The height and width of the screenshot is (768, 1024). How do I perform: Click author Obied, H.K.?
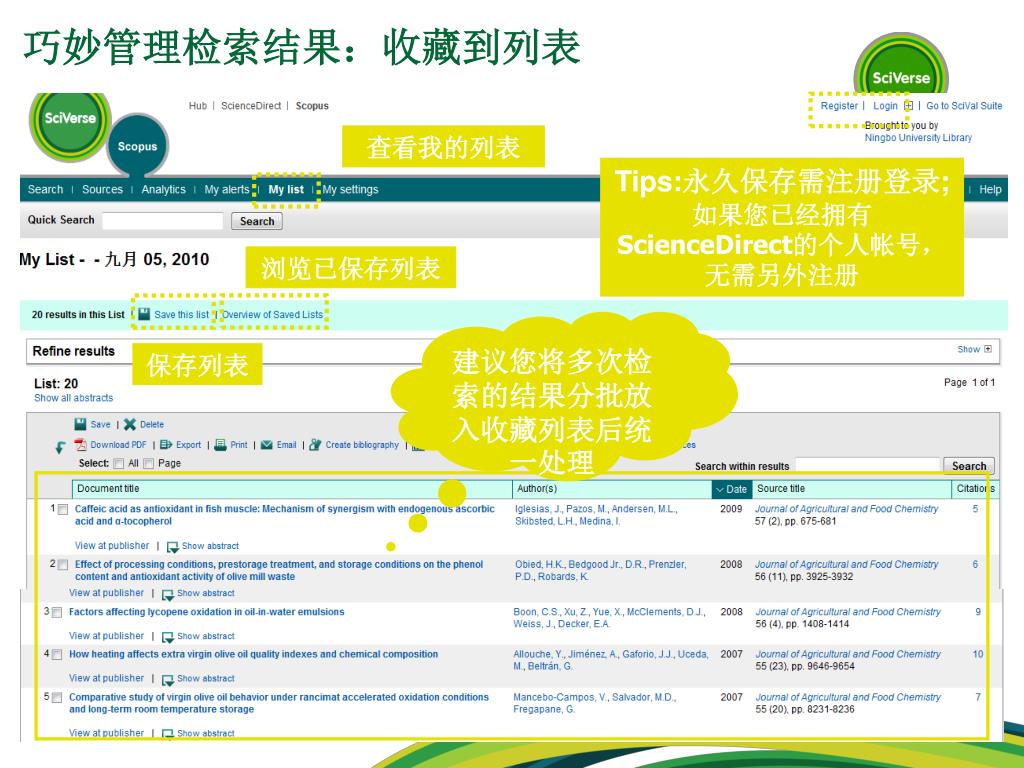point(539,564)
